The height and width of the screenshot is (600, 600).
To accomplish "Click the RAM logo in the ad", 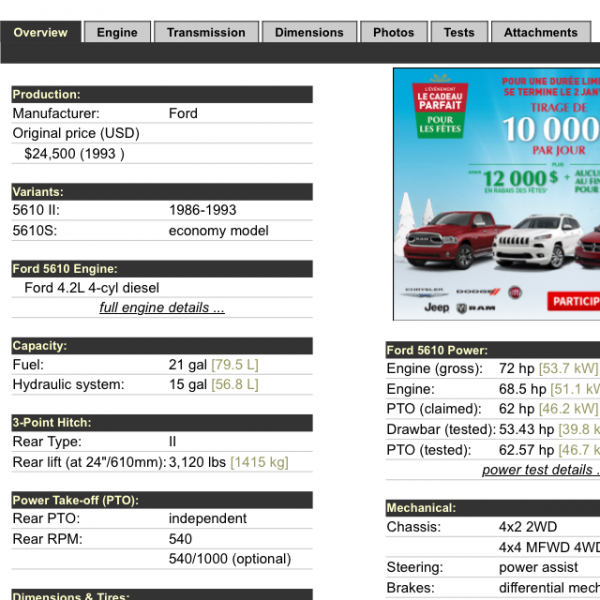I will [476, 308].
